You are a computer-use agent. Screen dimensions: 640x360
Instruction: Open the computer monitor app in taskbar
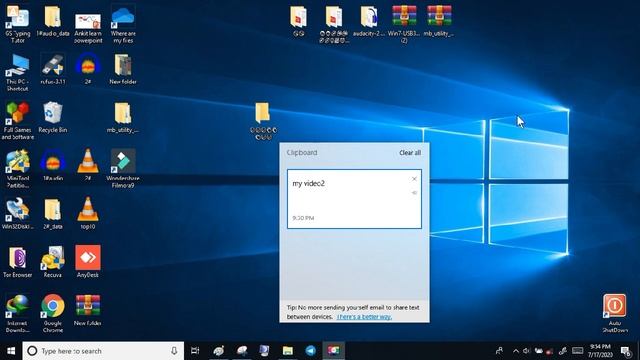(264, 351)
